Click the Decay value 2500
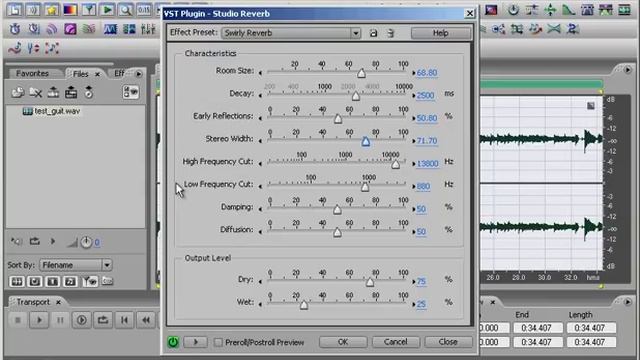640x360 pixels. [425, 96]
